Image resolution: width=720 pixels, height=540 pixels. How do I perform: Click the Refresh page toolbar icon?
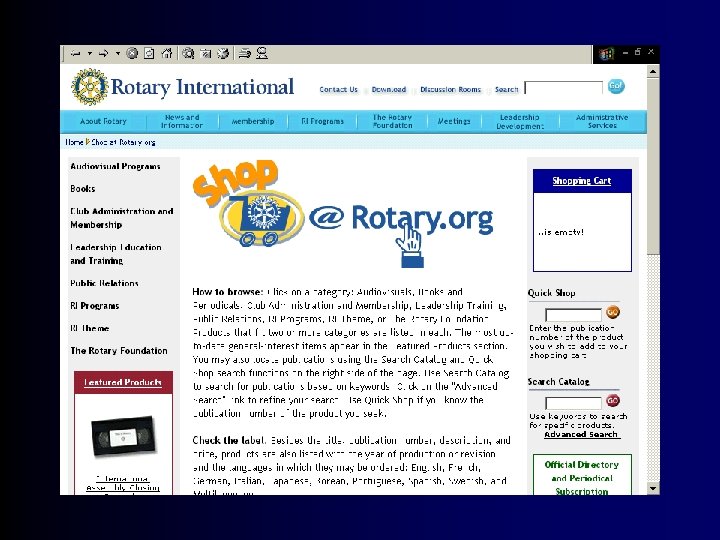tap(149, 54)
